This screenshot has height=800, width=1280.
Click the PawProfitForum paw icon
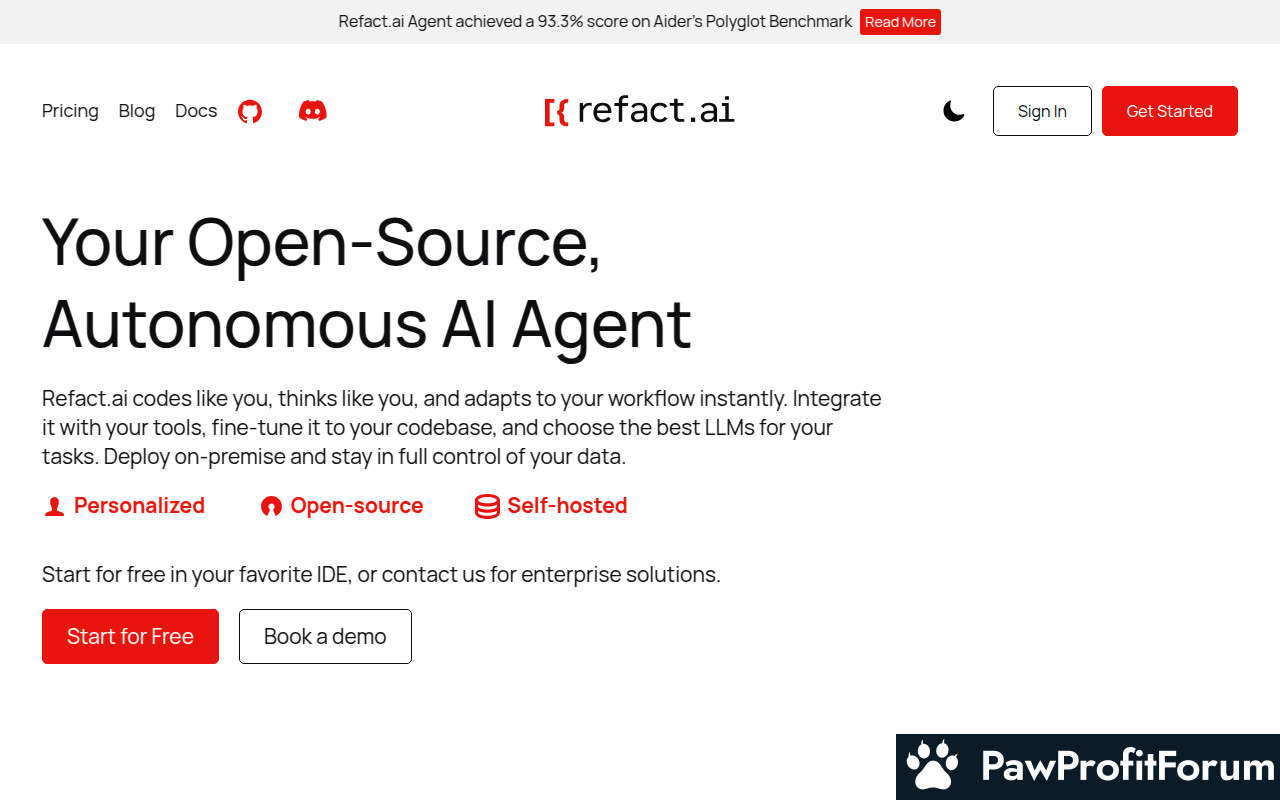[932, 767]
